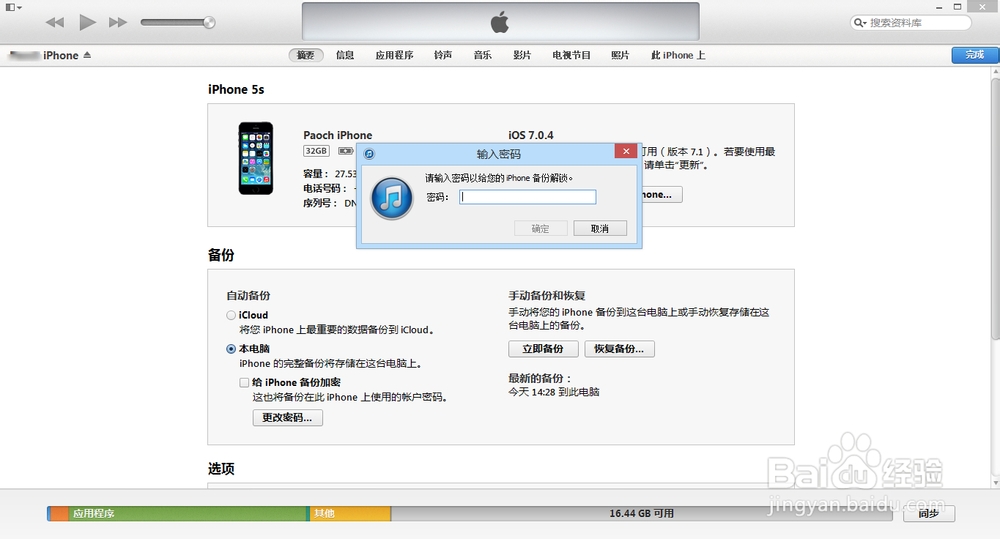
Task: Click 取消 in the password dialog
Action: tap(599, 228)
